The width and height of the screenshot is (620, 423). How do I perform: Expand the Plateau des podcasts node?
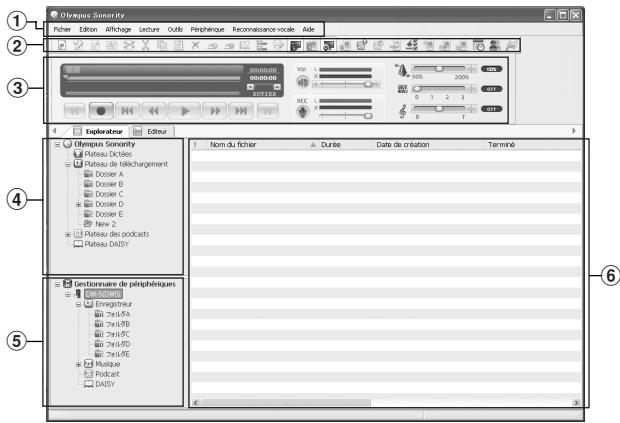click(67, 234)
